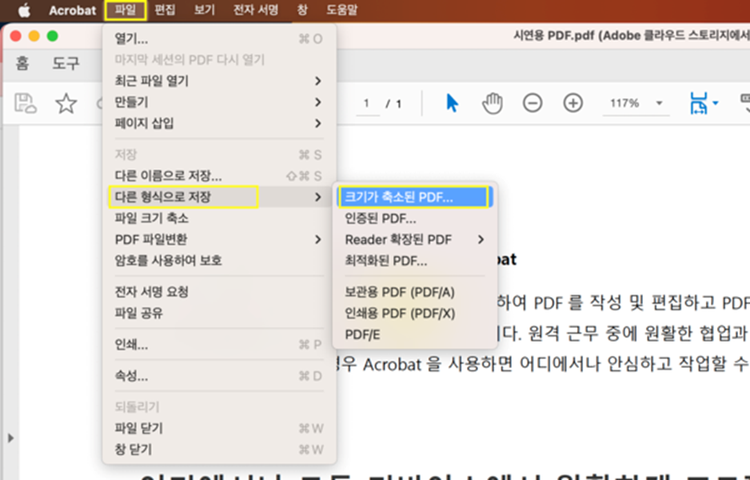
Task: Open the 최근 파일 열기 submenu
Action: coord(219,81)
